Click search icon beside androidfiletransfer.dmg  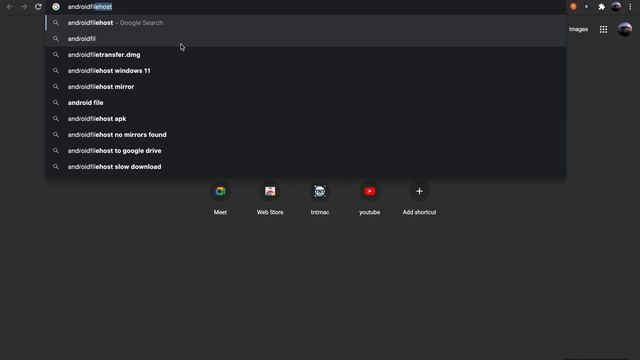click(x=56, y=55)
